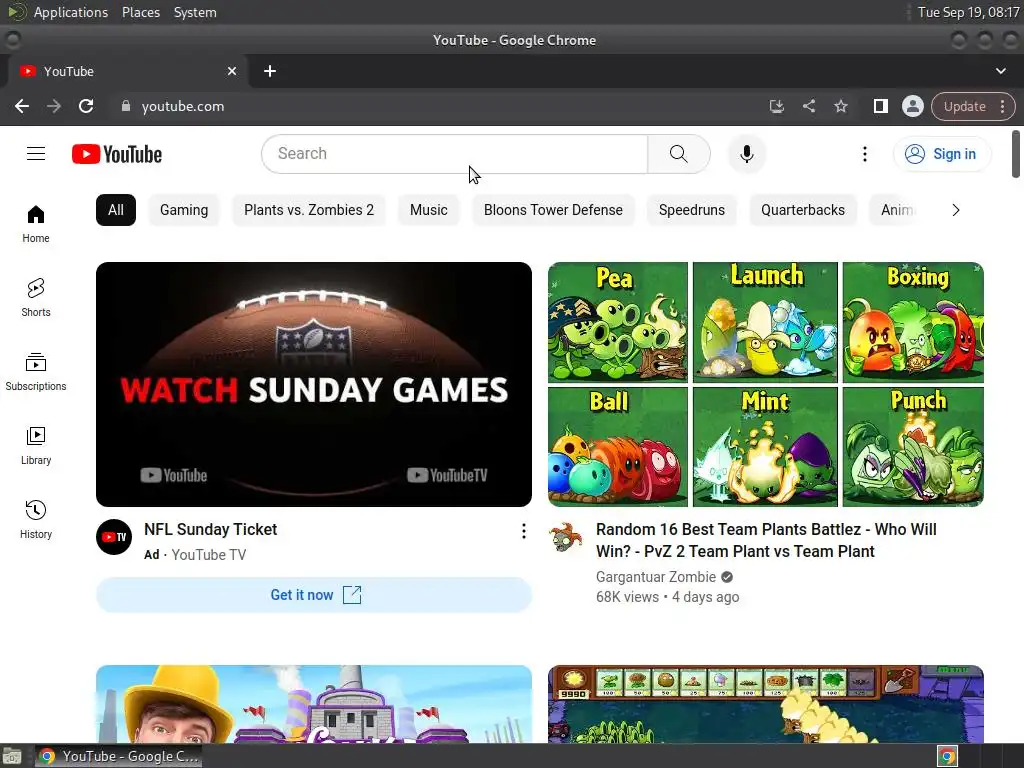
Task: Open Plants Battlez video thumbnail
Action: click(765, 385)
